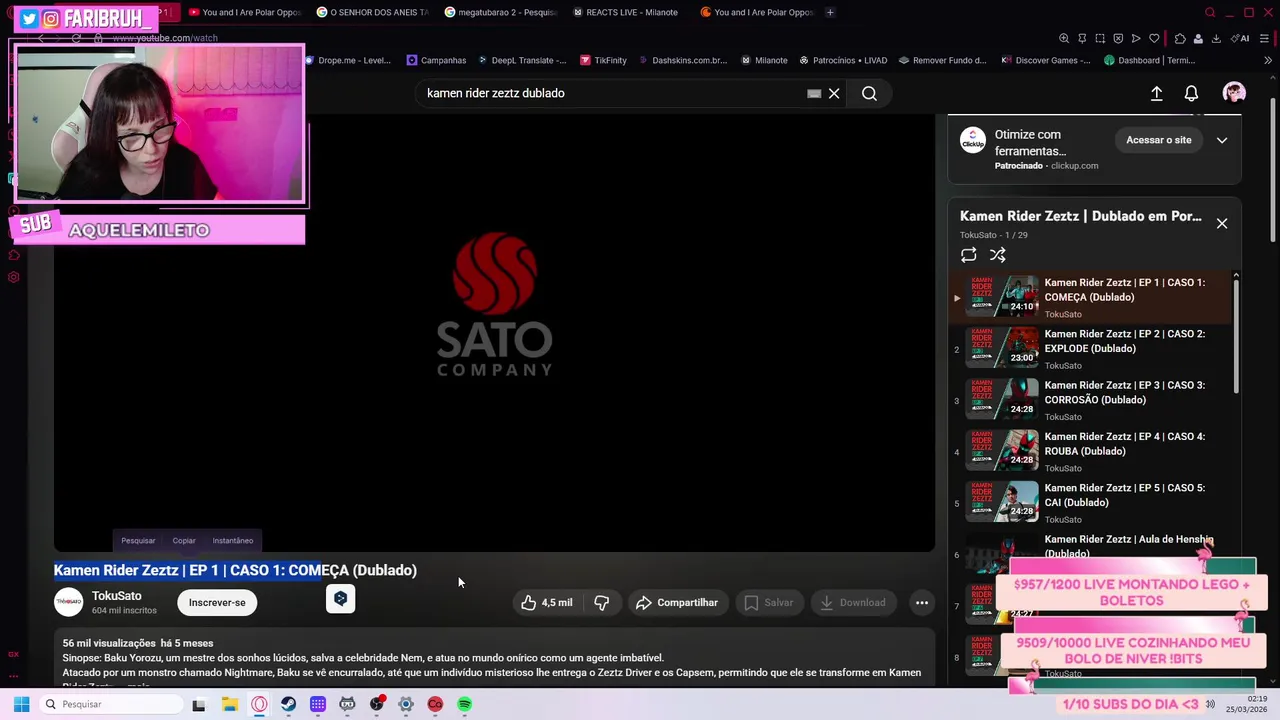Open the browser easy setup menu icon

click(x=1266, y=38)
